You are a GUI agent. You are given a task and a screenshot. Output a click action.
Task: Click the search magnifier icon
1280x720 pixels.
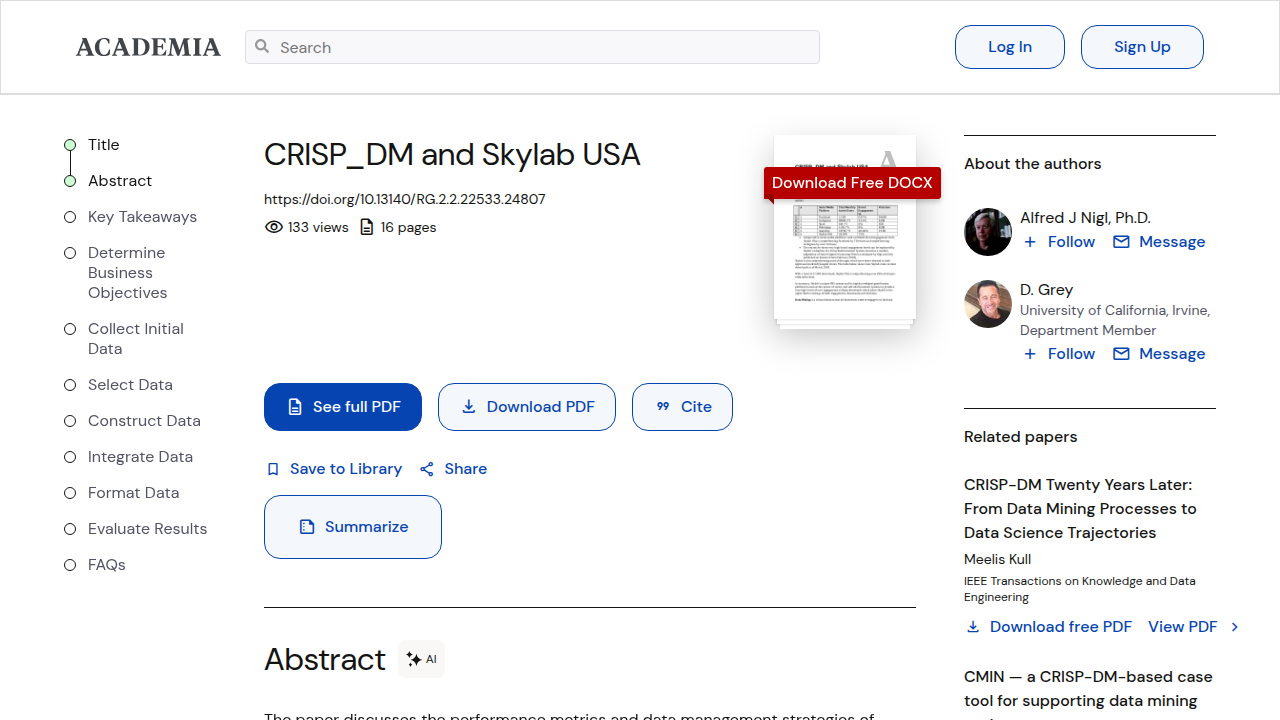click(262, 46)
